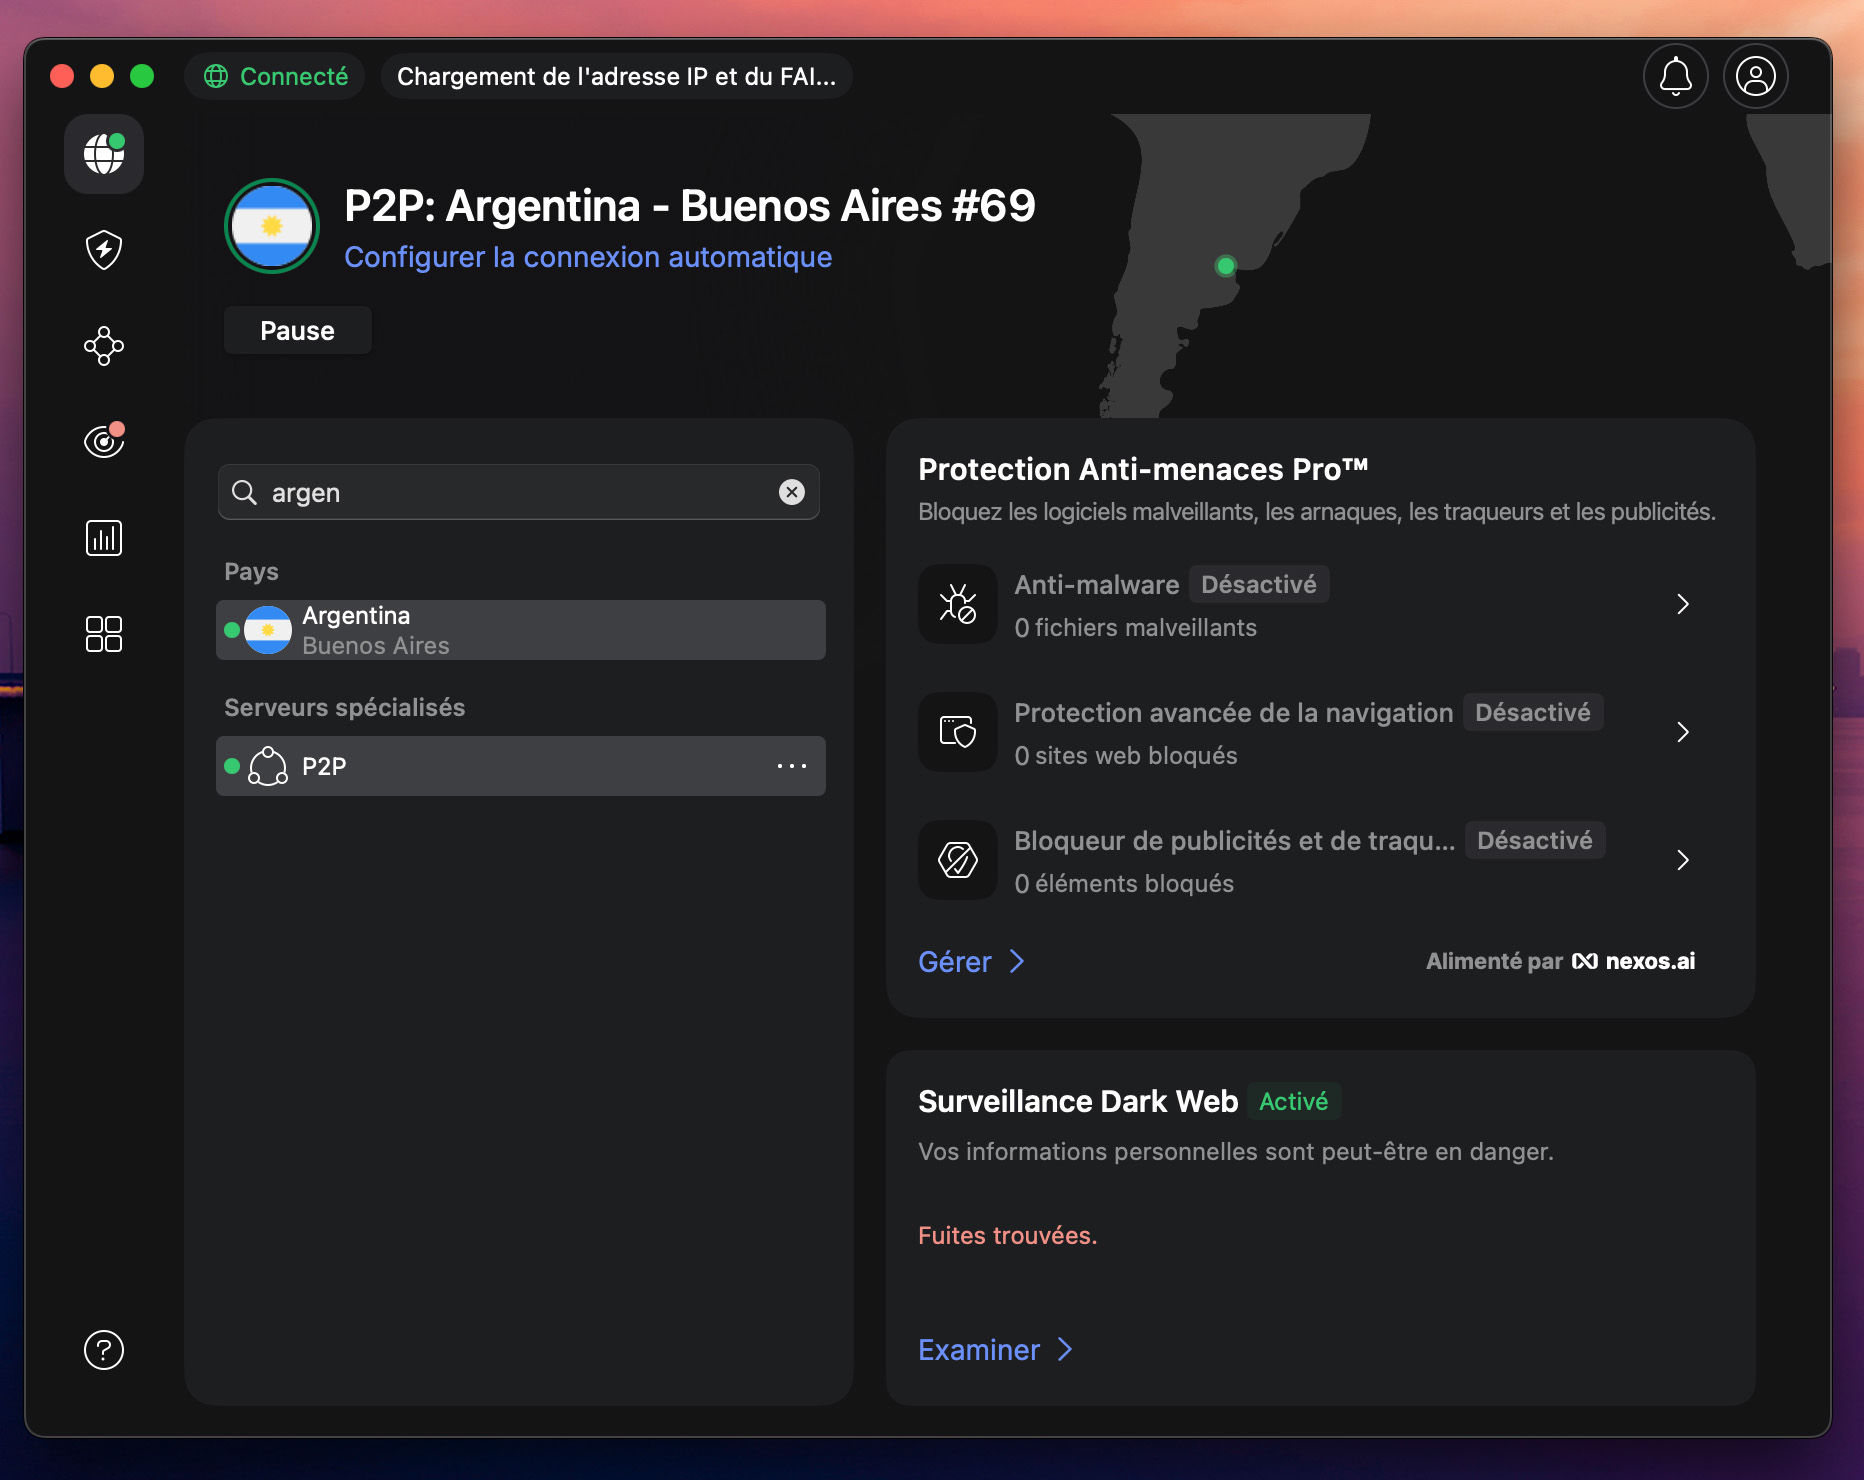Click the Examiner link for dark web leaks
1864x1480 pixels.
pos(980,1349)
